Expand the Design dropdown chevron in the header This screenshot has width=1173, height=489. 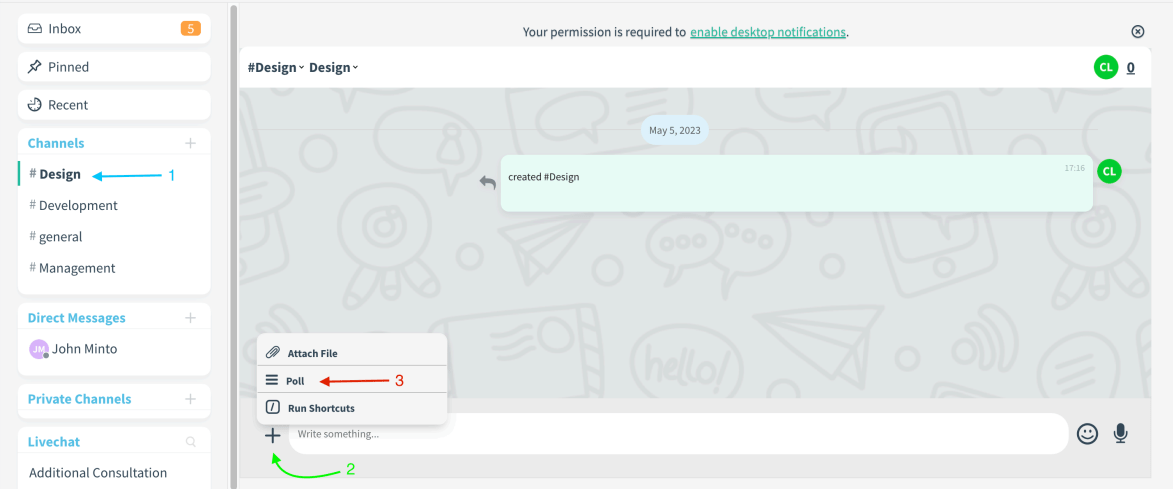coord(355,67)
